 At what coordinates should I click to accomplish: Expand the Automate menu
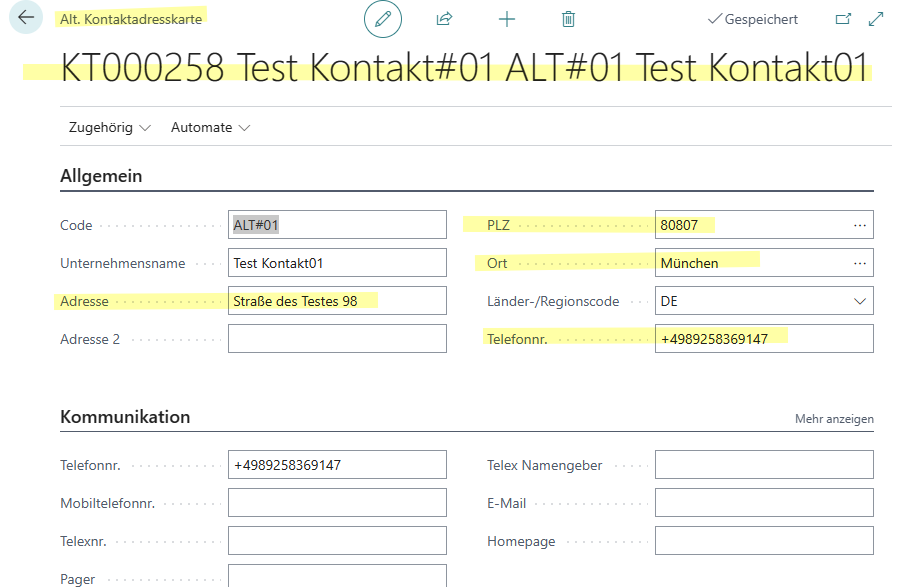(x=210, y=127)
